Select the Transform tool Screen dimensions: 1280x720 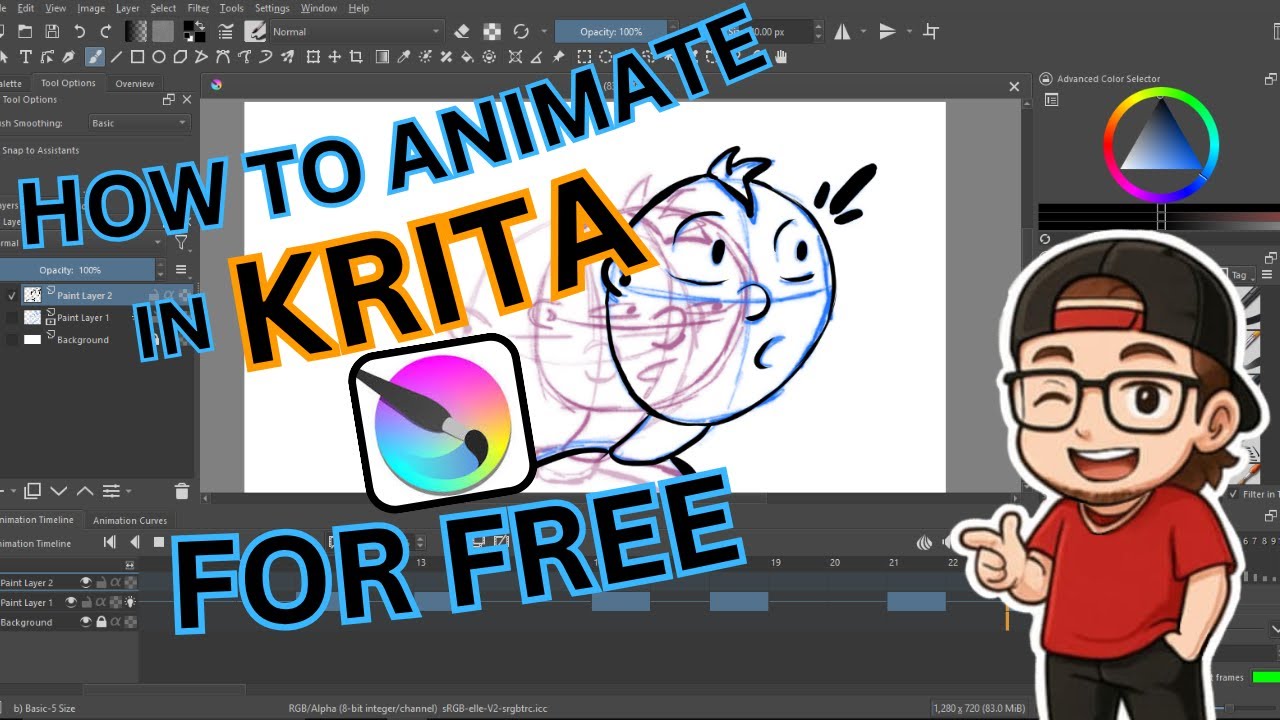click(314, 57)
